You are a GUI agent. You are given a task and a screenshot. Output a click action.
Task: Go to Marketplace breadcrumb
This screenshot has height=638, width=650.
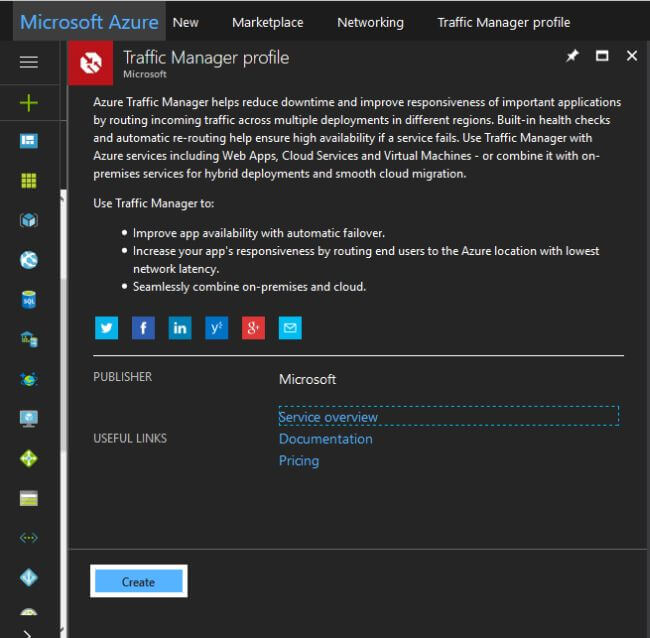click(267, 22)
